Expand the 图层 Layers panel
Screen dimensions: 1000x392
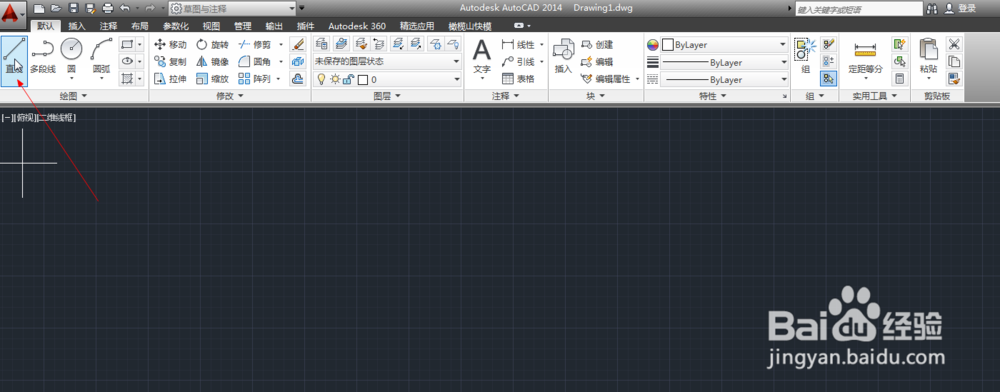[x=387, y=96]
